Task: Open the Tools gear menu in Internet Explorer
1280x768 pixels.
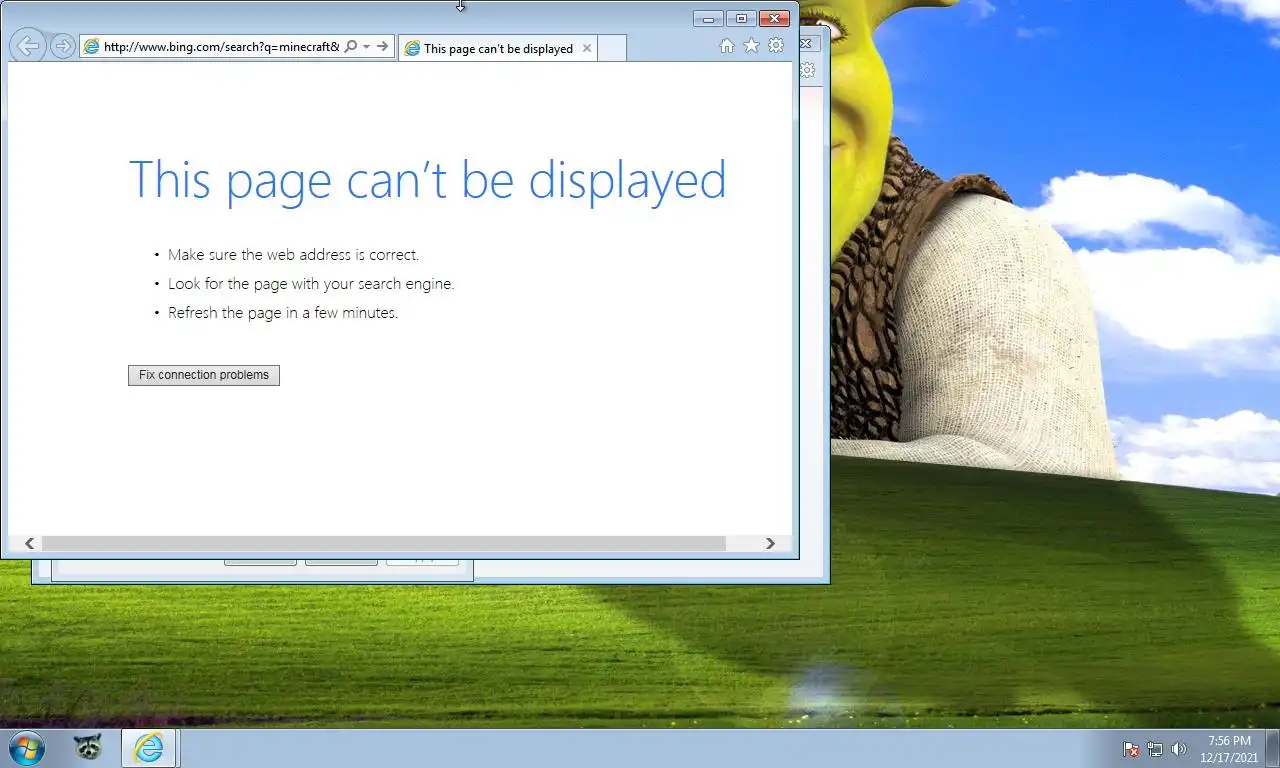Action: 775,46
